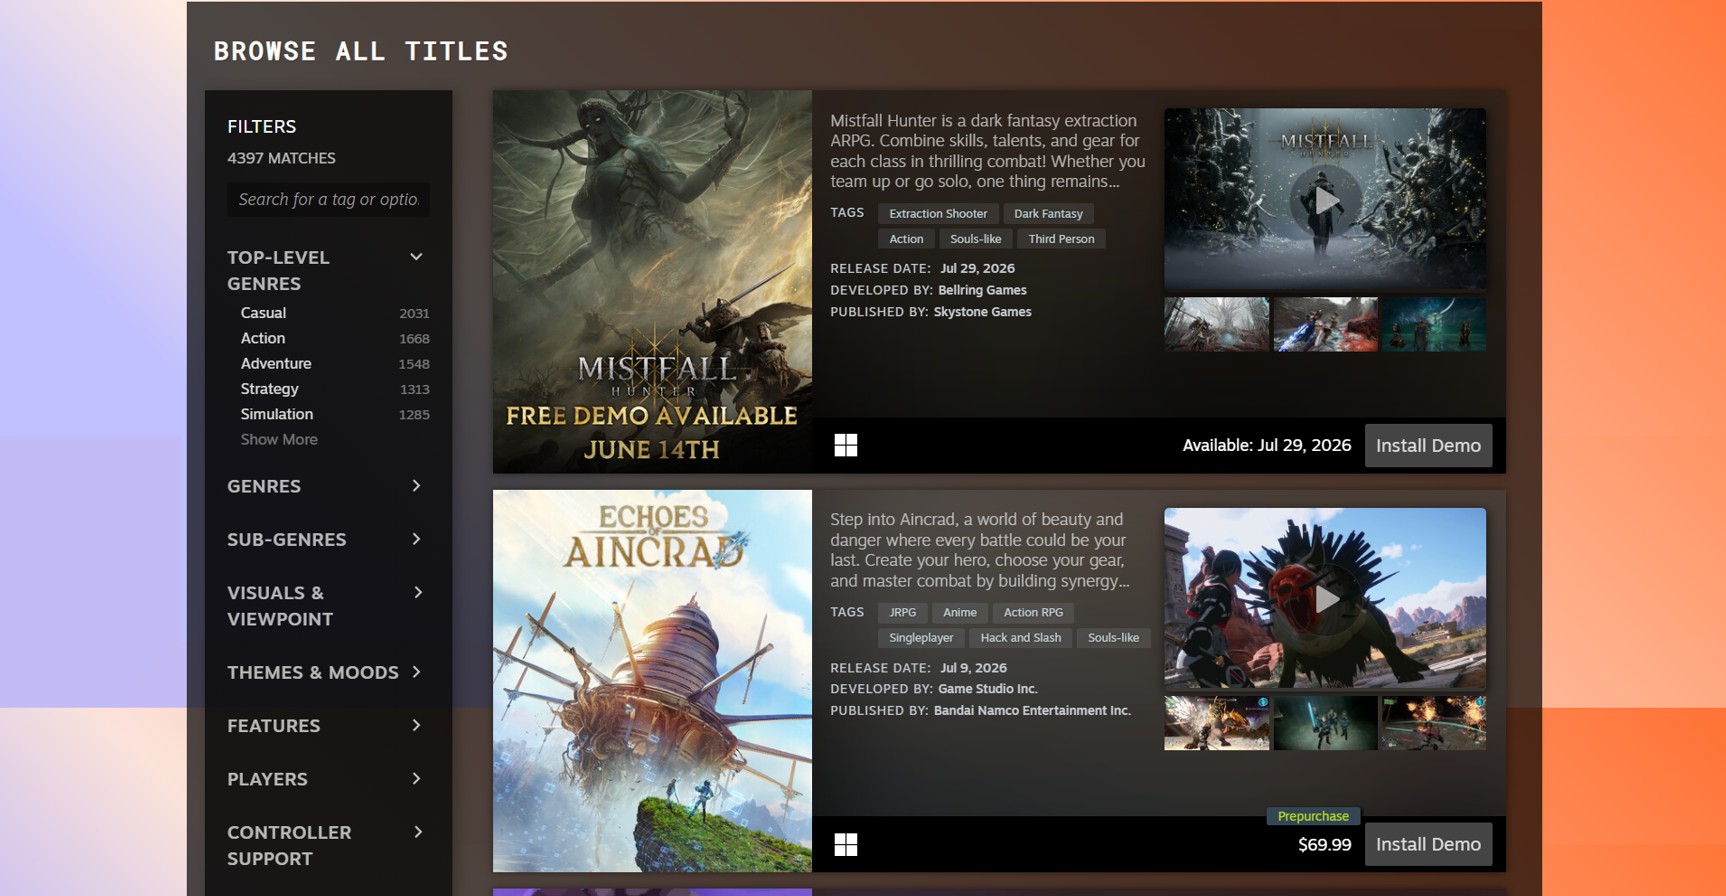Open the JRPG tag

[902, 612]
